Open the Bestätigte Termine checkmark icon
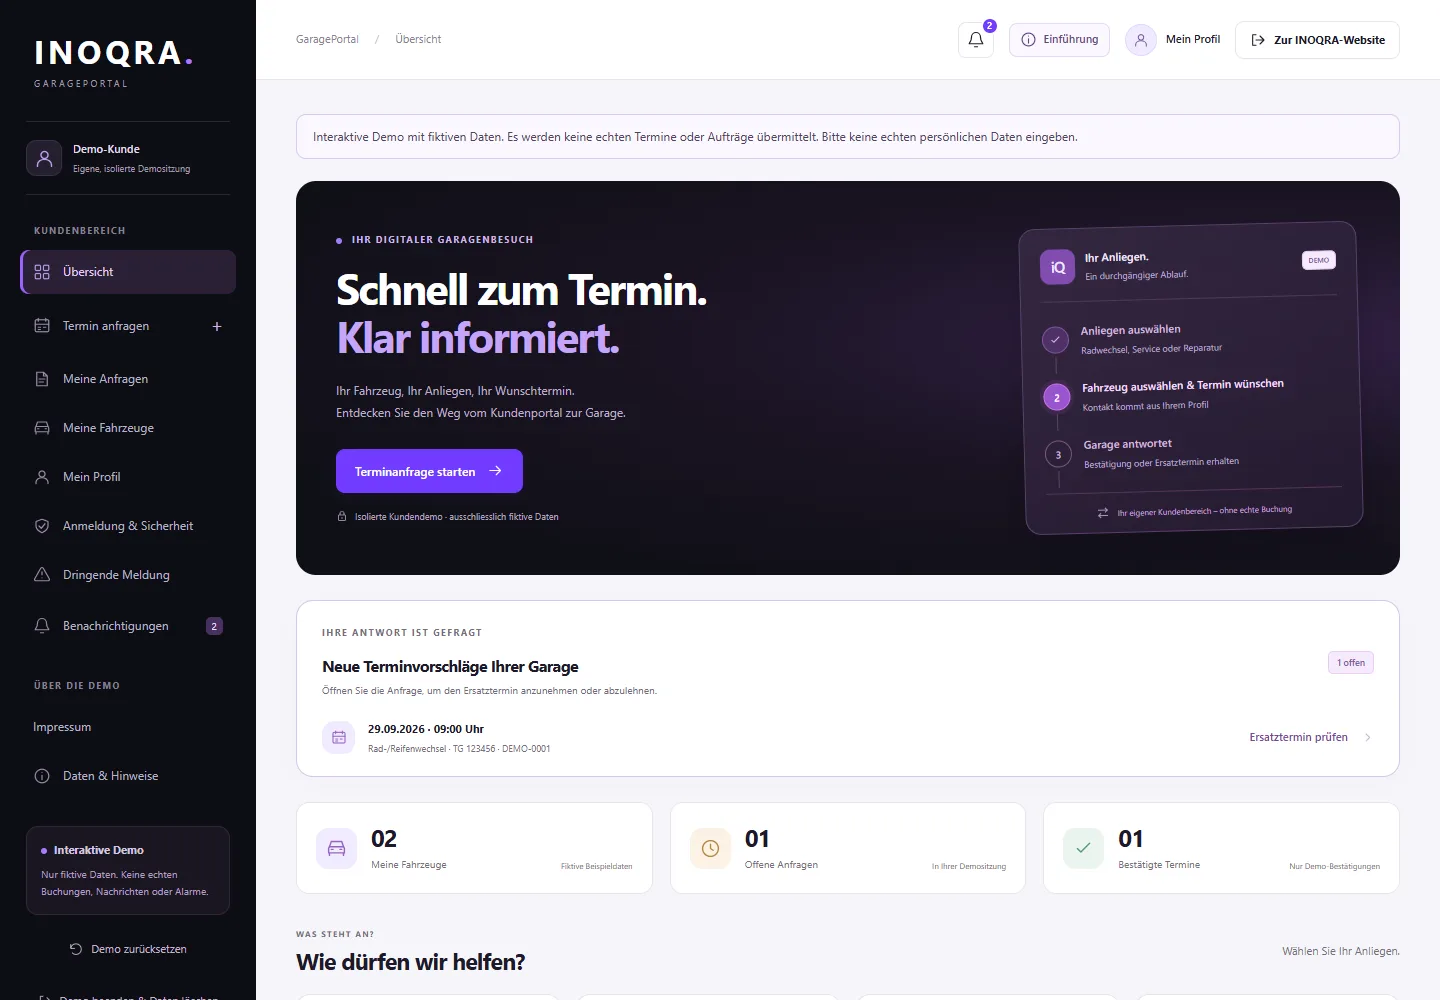Screen dimensions: 1440x1000 click(x=1083, y=848)
